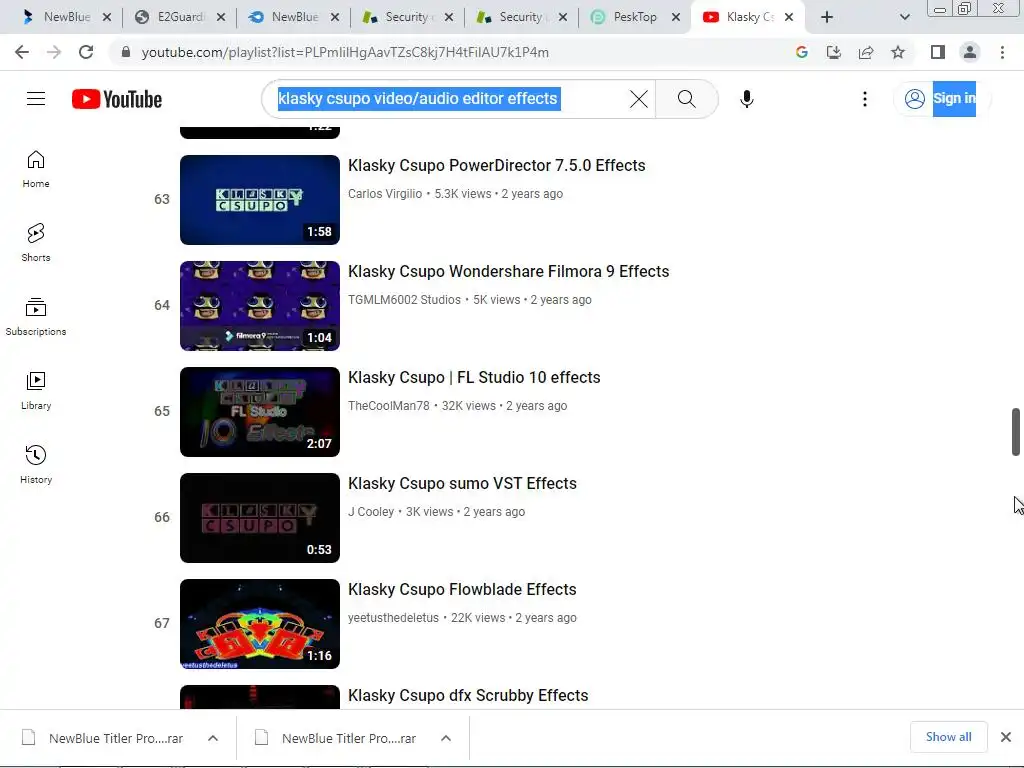Screen dimensions: 1024x768
Task: Open Library in the sidebar
Action: click(x=36, y=391)
